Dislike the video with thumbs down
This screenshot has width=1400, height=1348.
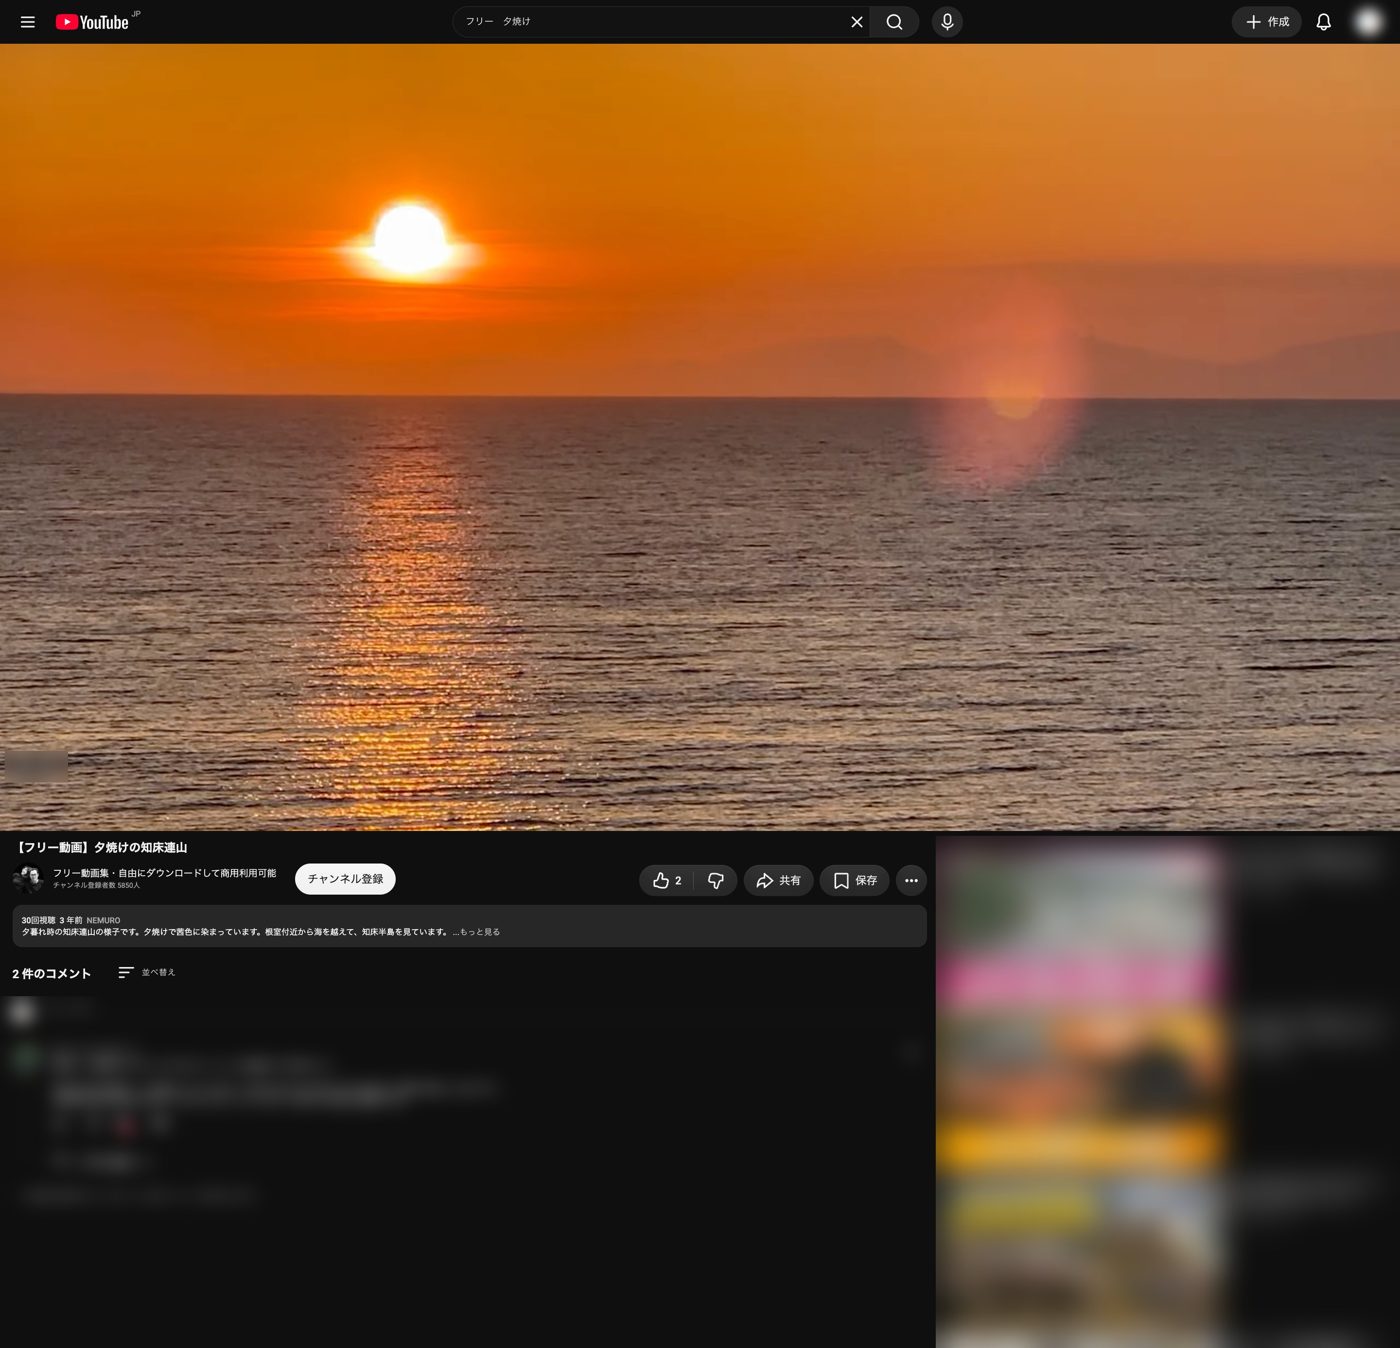tap(716, 880)
